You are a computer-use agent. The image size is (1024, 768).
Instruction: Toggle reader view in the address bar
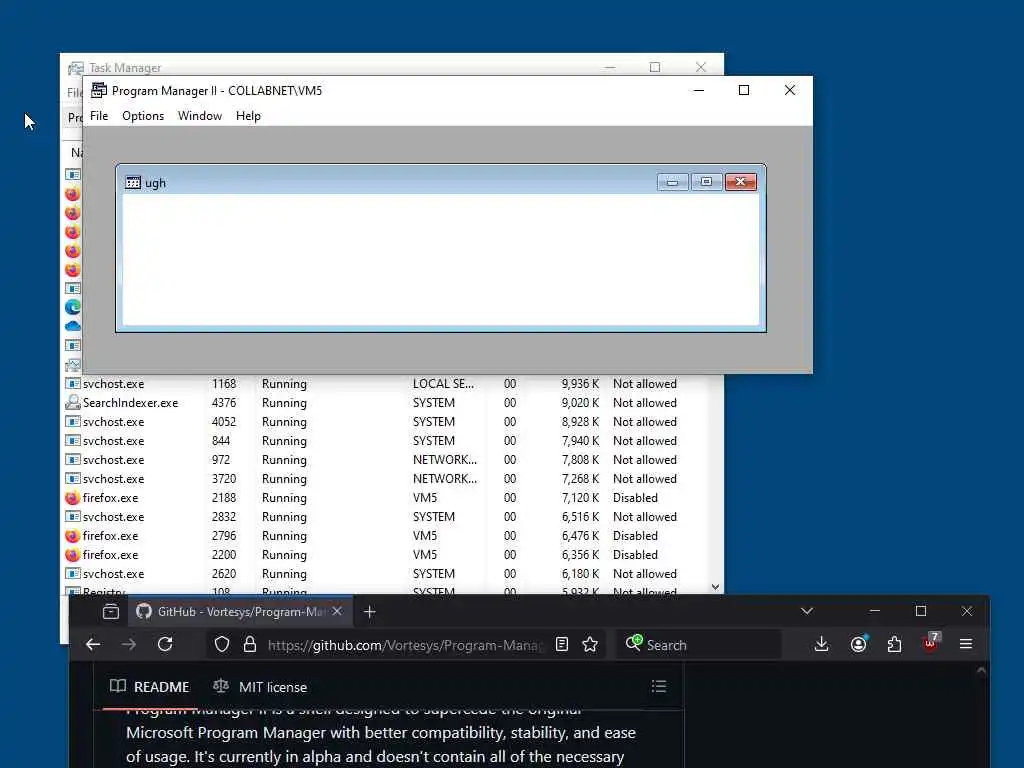[562, 645]
